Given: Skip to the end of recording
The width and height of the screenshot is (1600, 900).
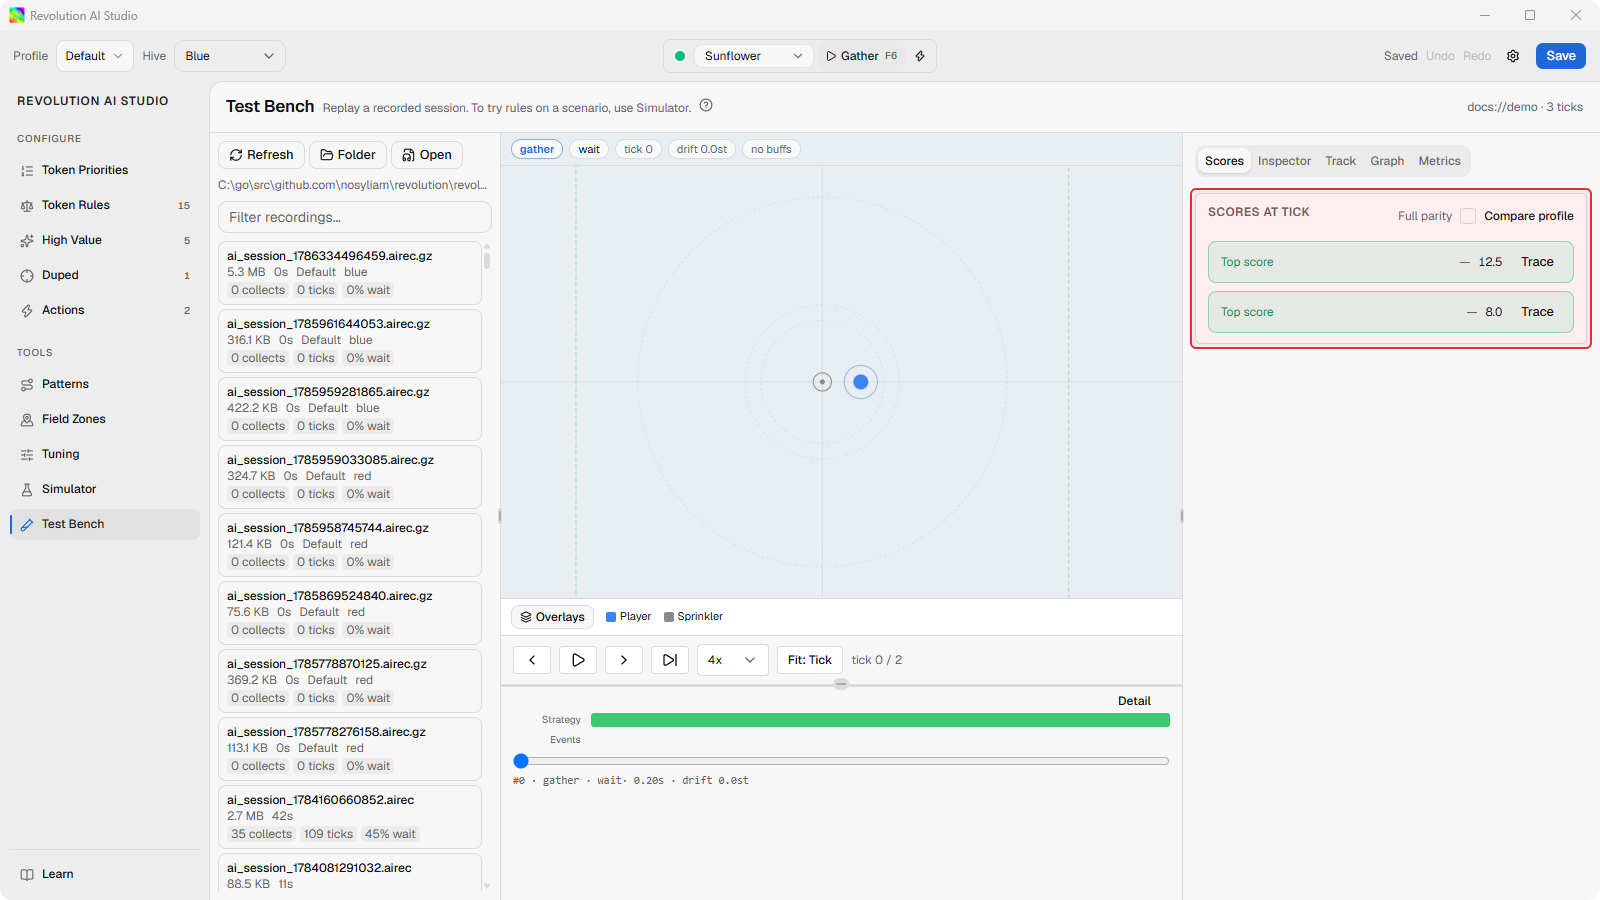Looking at the screenshot, I should coord(670,660).
